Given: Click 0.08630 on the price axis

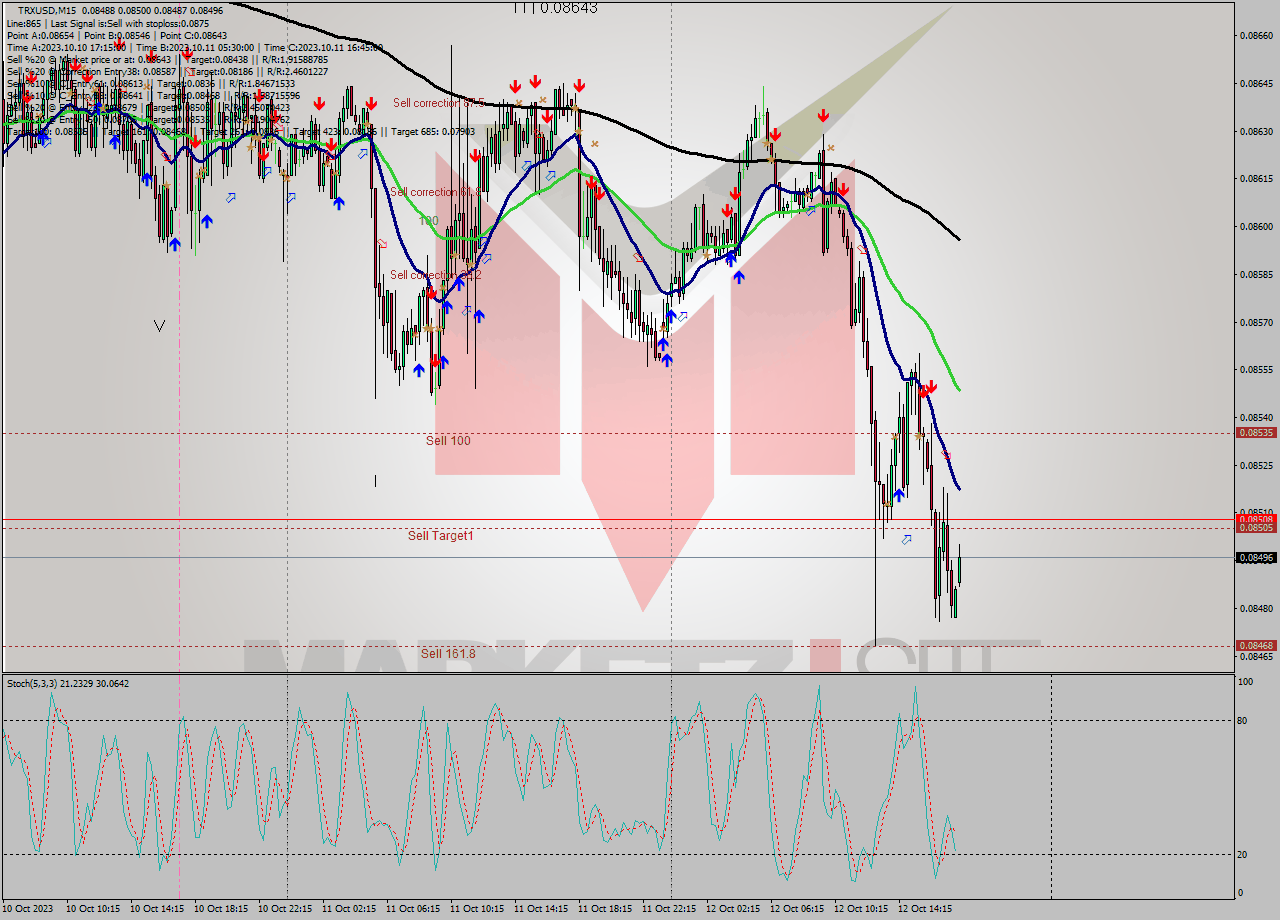Looking at the screenshot, I should (1256, 131).
